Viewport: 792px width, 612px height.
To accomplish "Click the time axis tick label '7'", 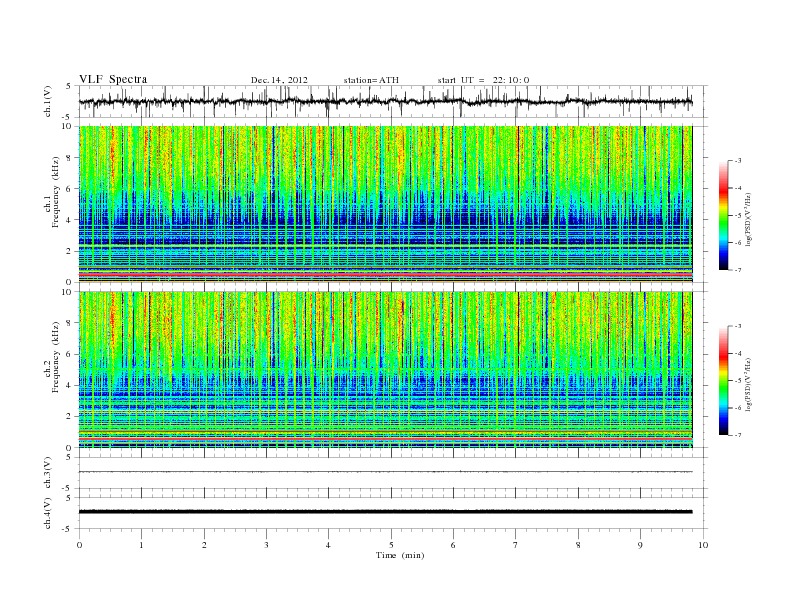I will (516, 545).
